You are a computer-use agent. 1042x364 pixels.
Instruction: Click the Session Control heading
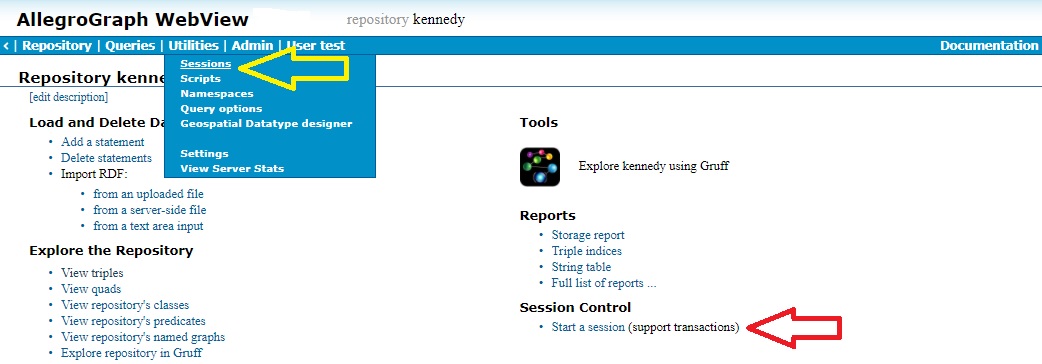coord(575,308)
